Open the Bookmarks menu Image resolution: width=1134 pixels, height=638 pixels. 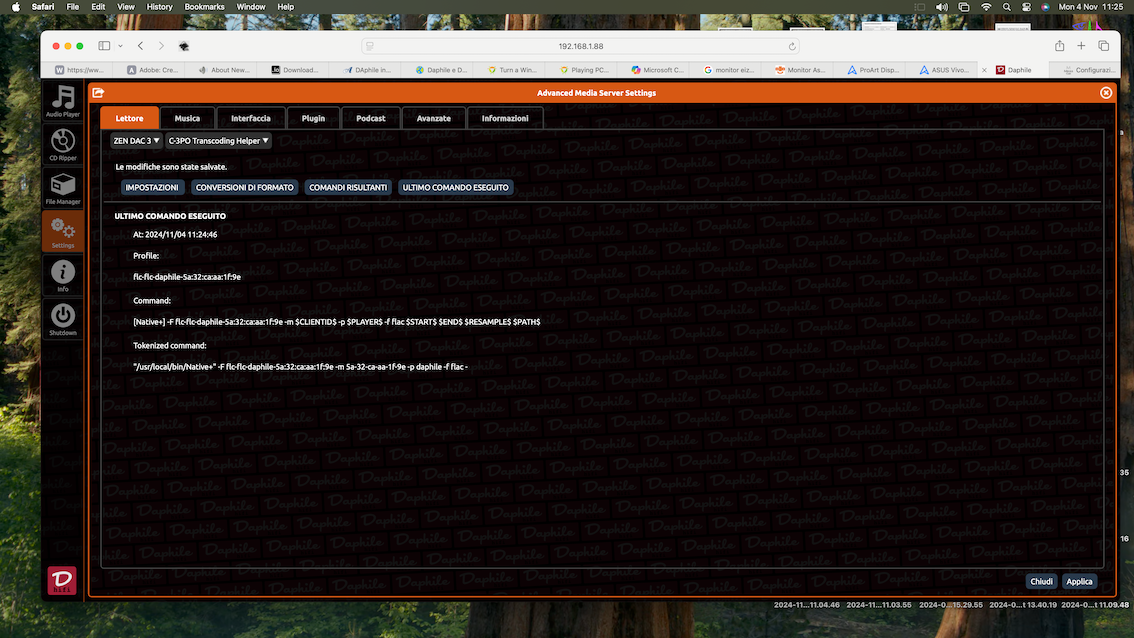(205, 7)
